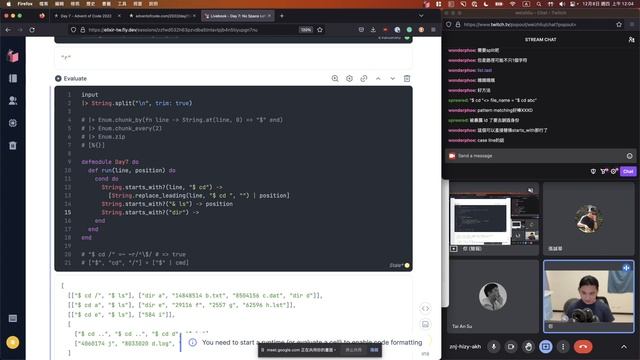
Task: Select Tai An Su participant tile
Action: point(493,296)
